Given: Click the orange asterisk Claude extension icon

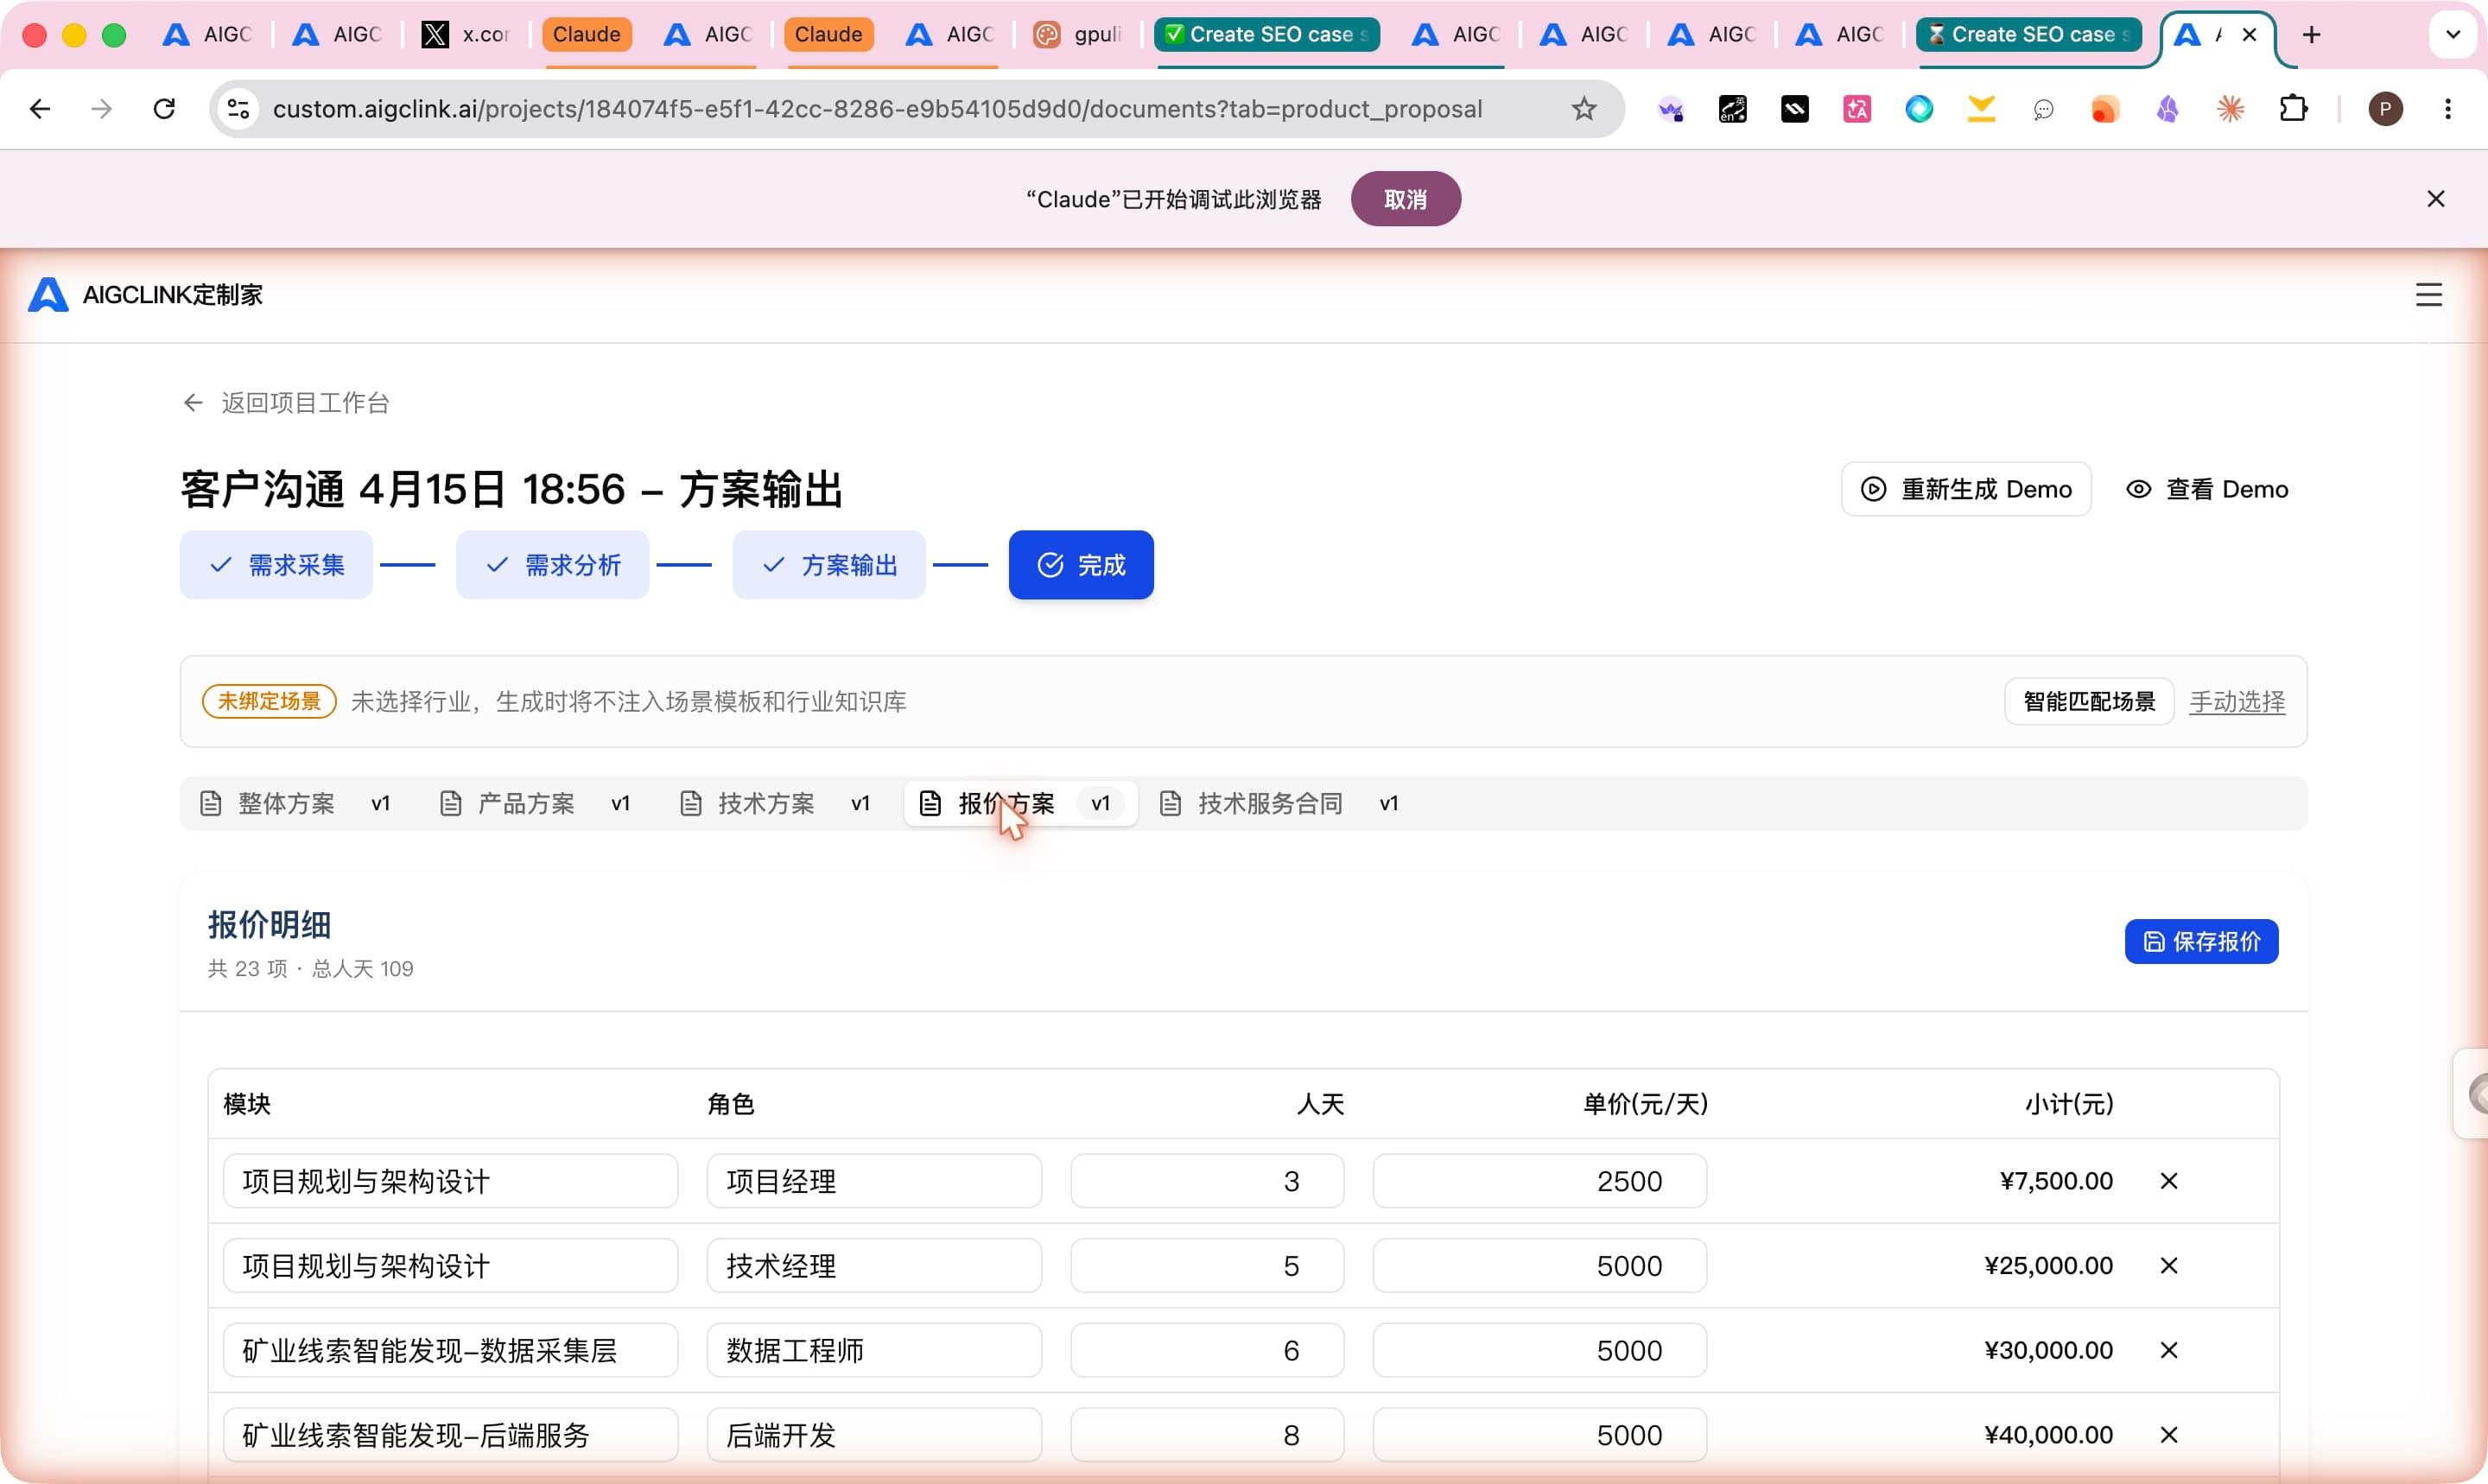Looking at the screenshot, I should coord(2230,109).
